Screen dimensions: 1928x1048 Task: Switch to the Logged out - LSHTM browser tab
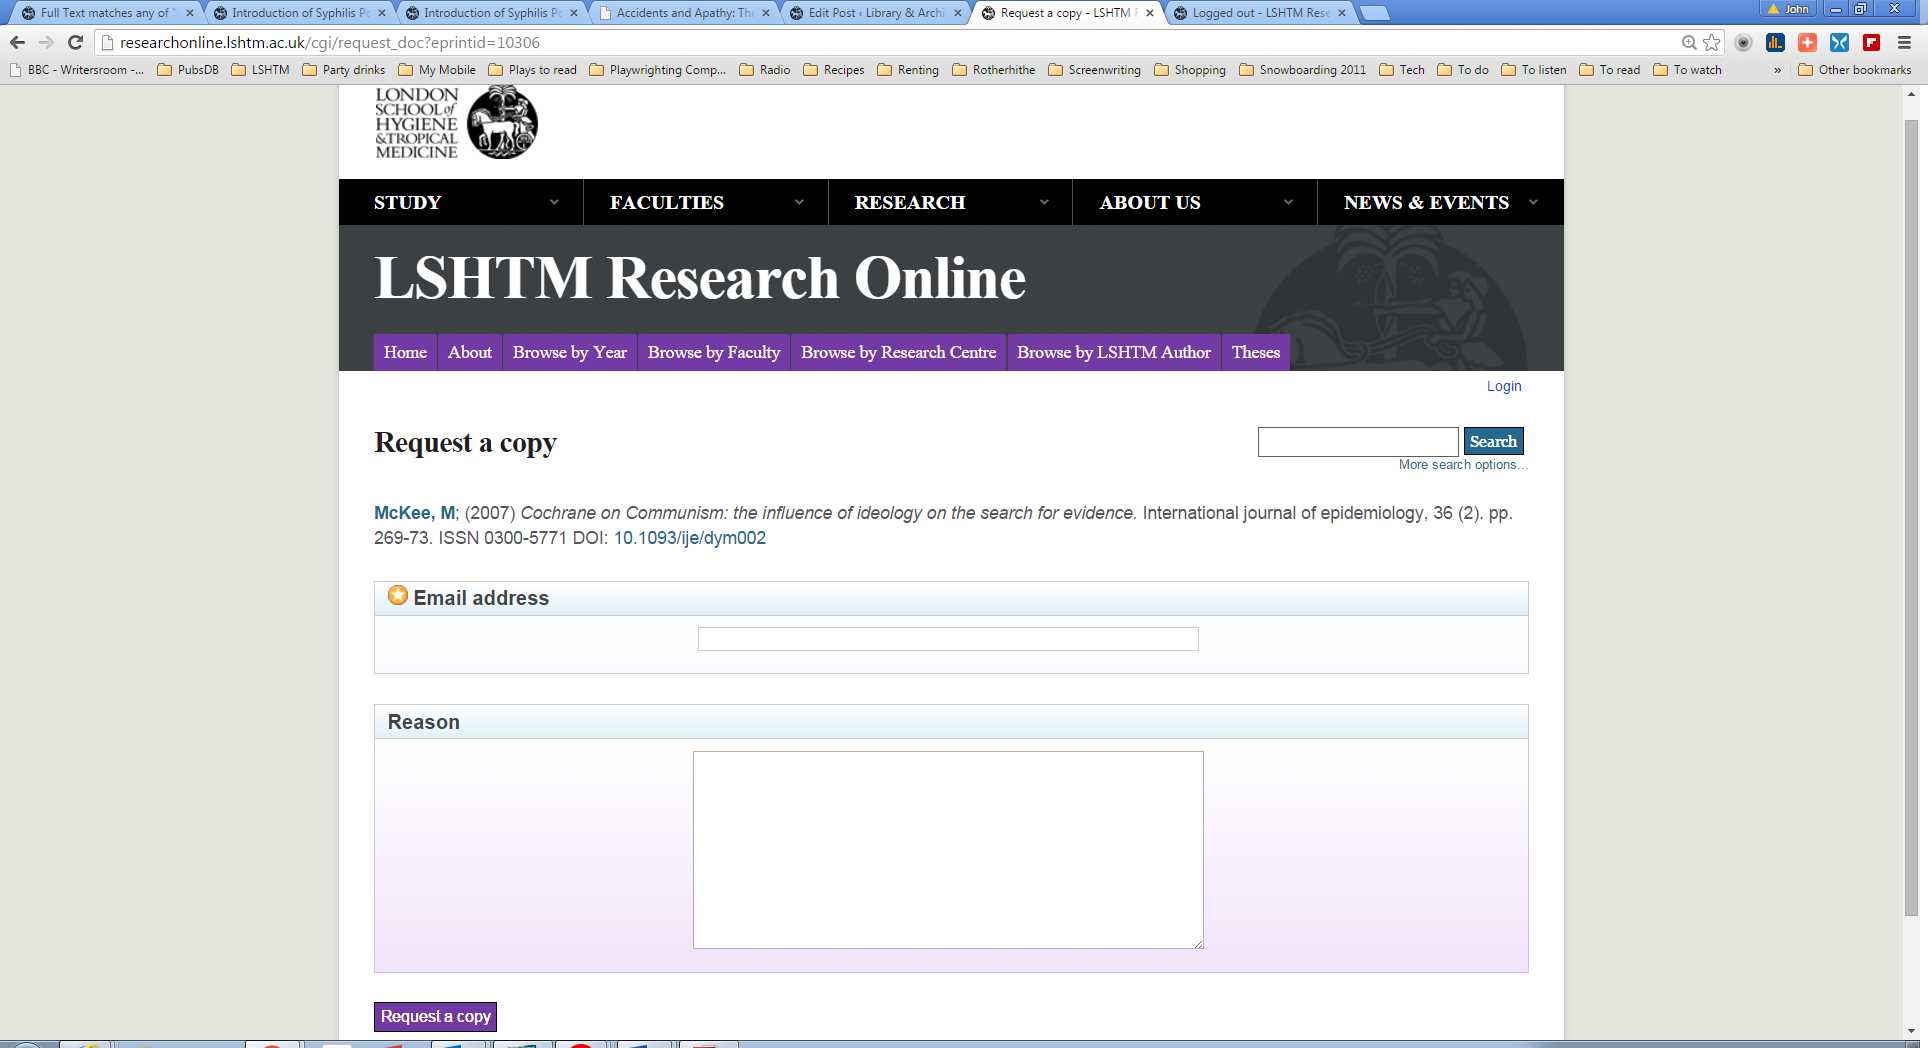click(x=1260, y=13)
